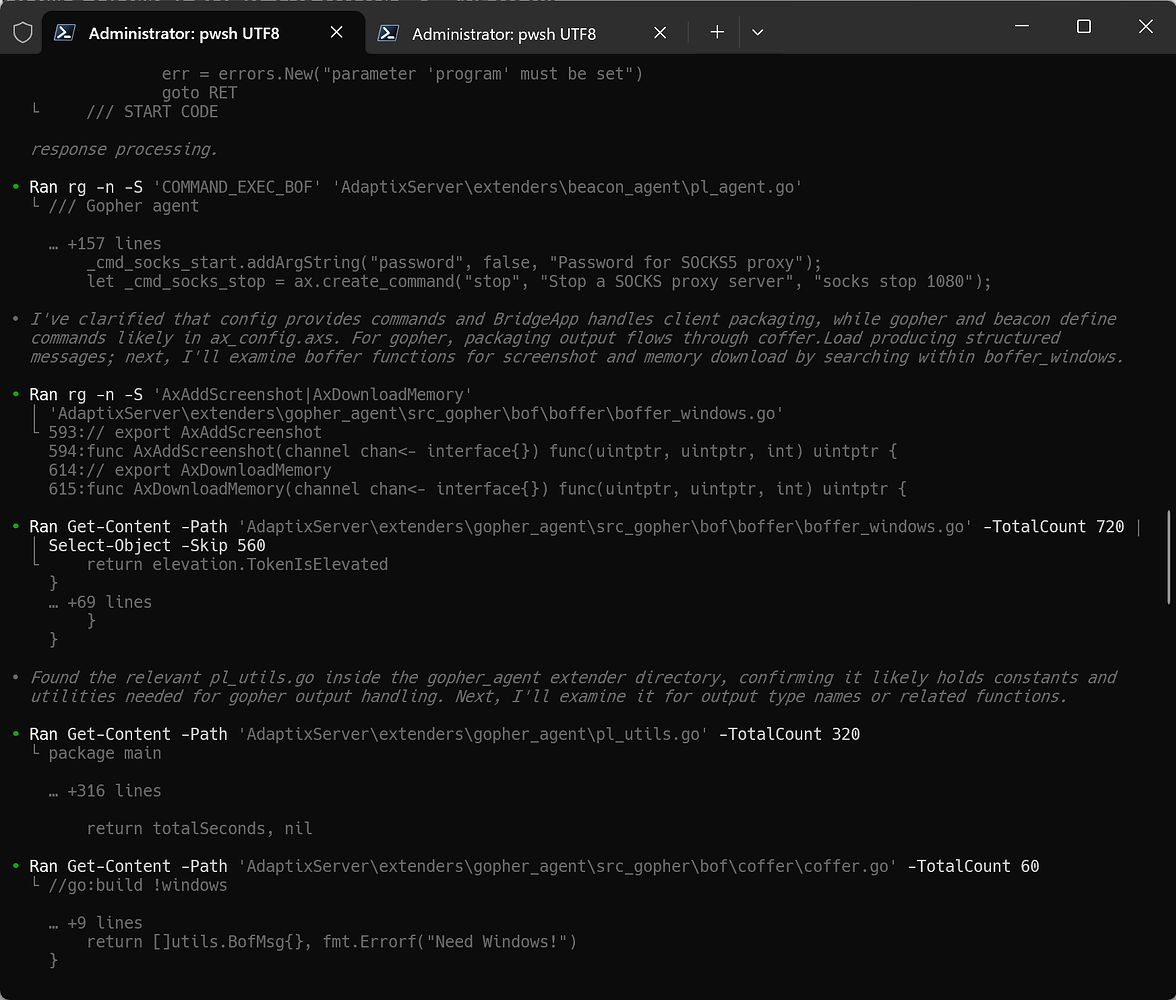
Task: Click the '… +9 lines' collapsed output
Action: pyautogui.click(x=95, y=923)
